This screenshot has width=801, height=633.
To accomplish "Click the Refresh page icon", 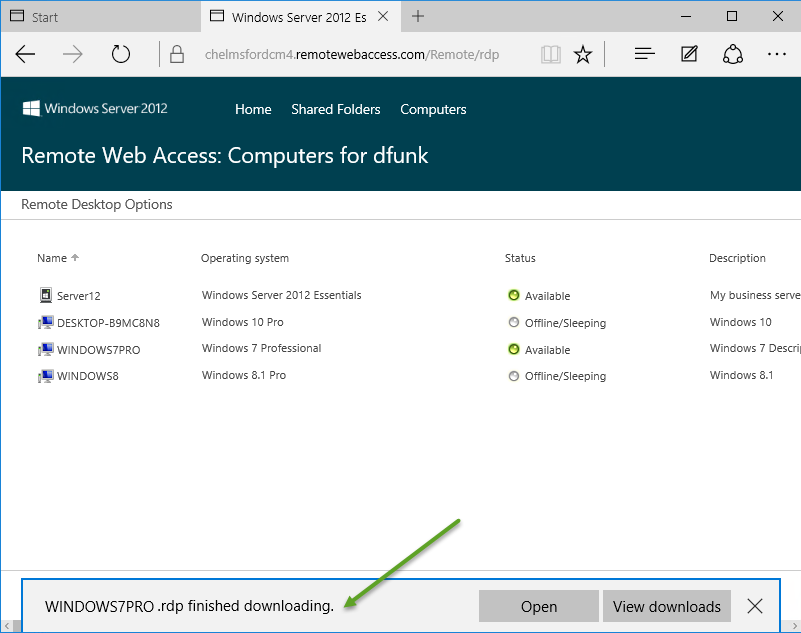I will click(121, 54).
